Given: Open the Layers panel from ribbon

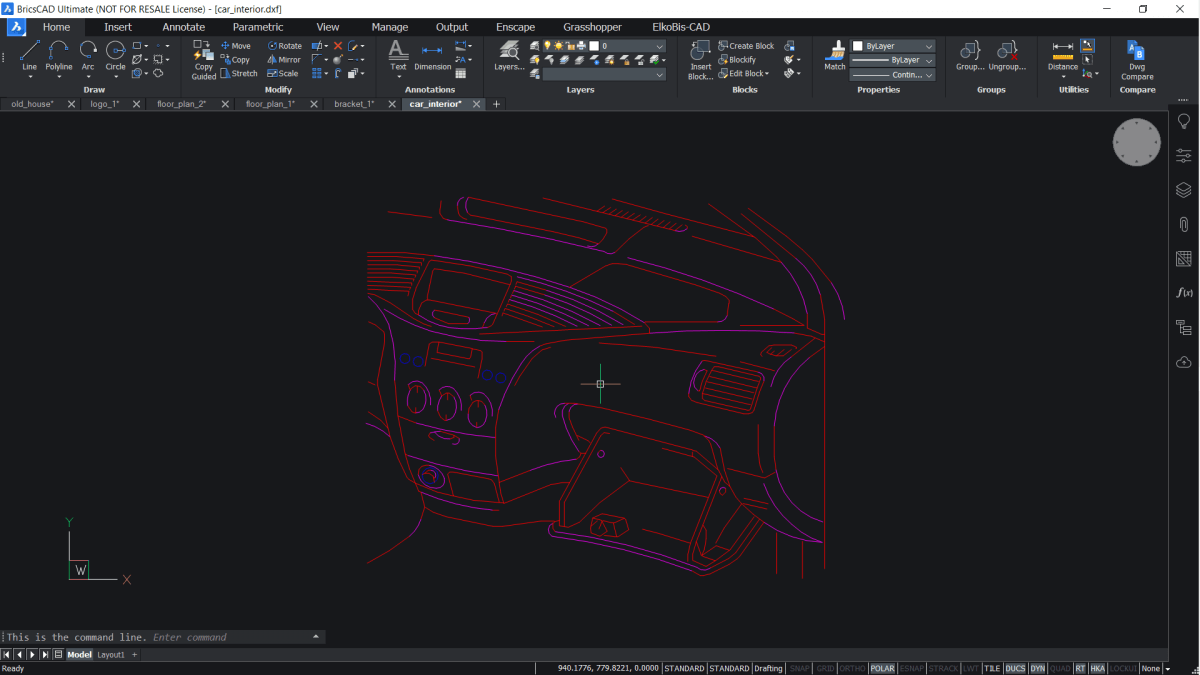Looking at the screenshot, I should [508, 54].
